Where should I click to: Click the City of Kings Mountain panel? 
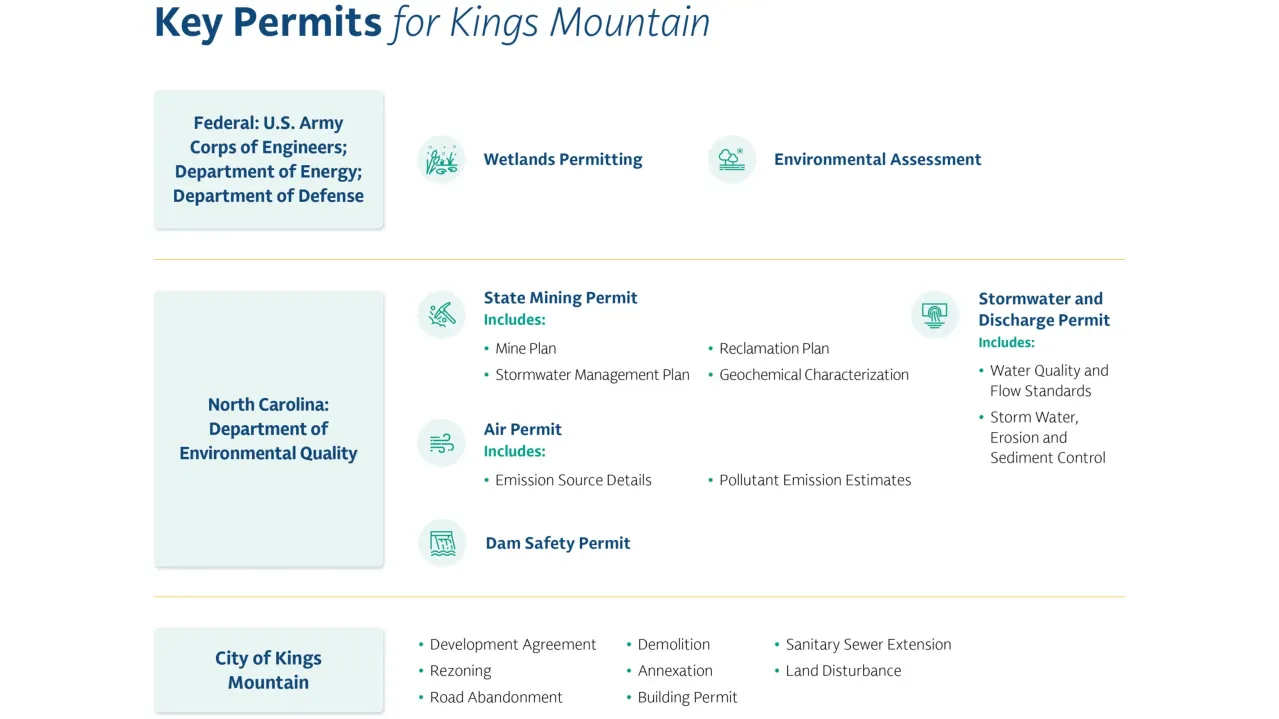point(268,670)
